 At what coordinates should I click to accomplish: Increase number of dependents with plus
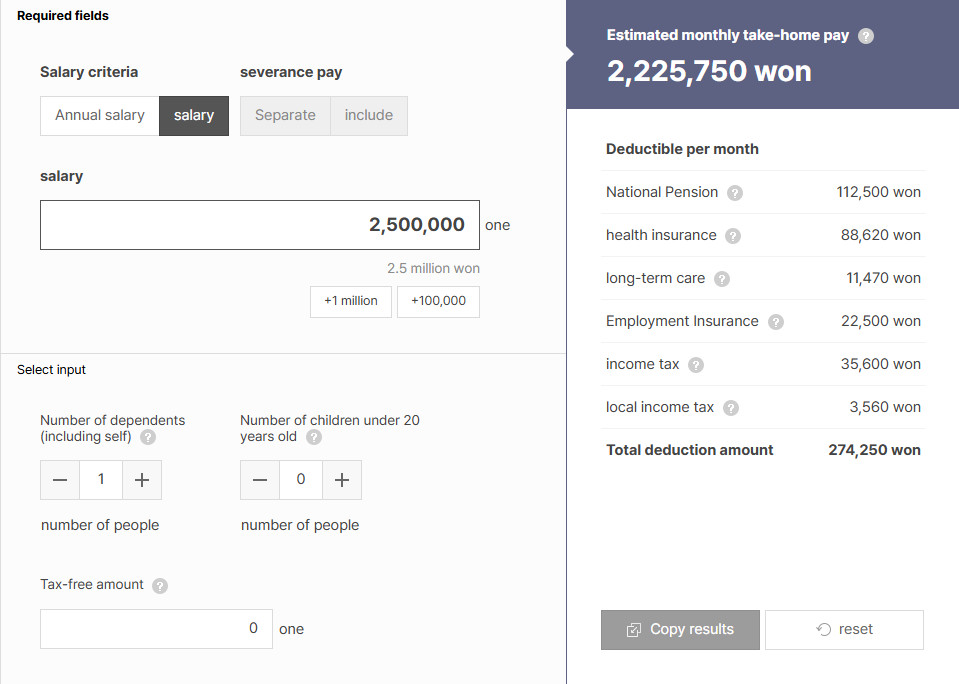click(142, 481)
